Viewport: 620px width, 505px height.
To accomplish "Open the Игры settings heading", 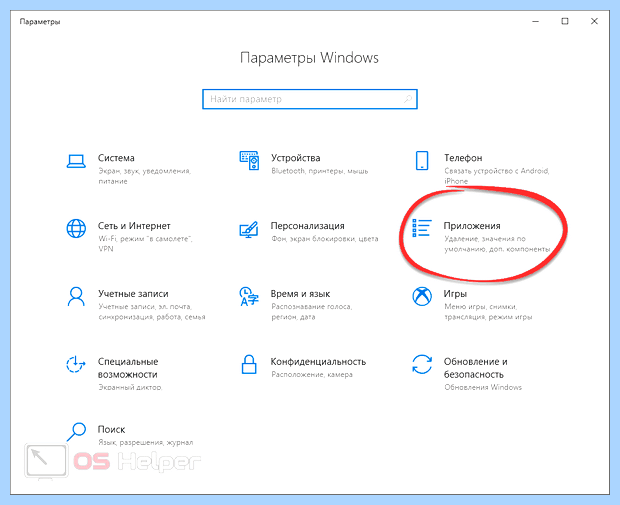I will (x=455, y=294).
